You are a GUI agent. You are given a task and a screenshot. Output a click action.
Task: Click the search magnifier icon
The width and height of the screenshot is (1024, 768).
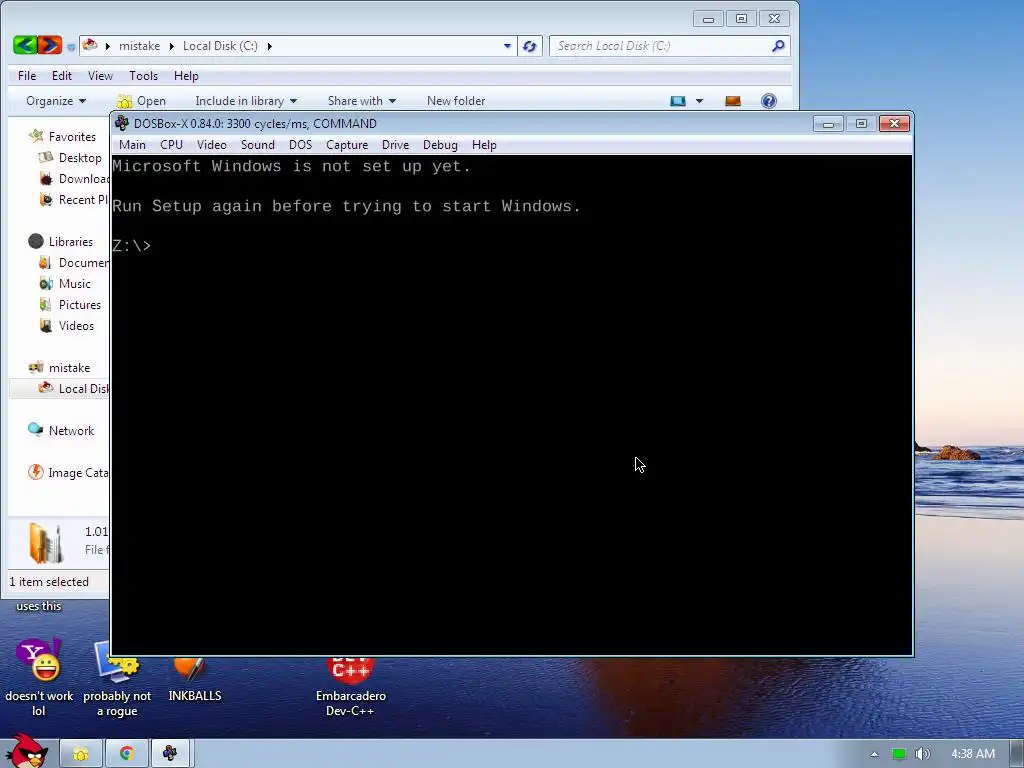click(778, 46)
